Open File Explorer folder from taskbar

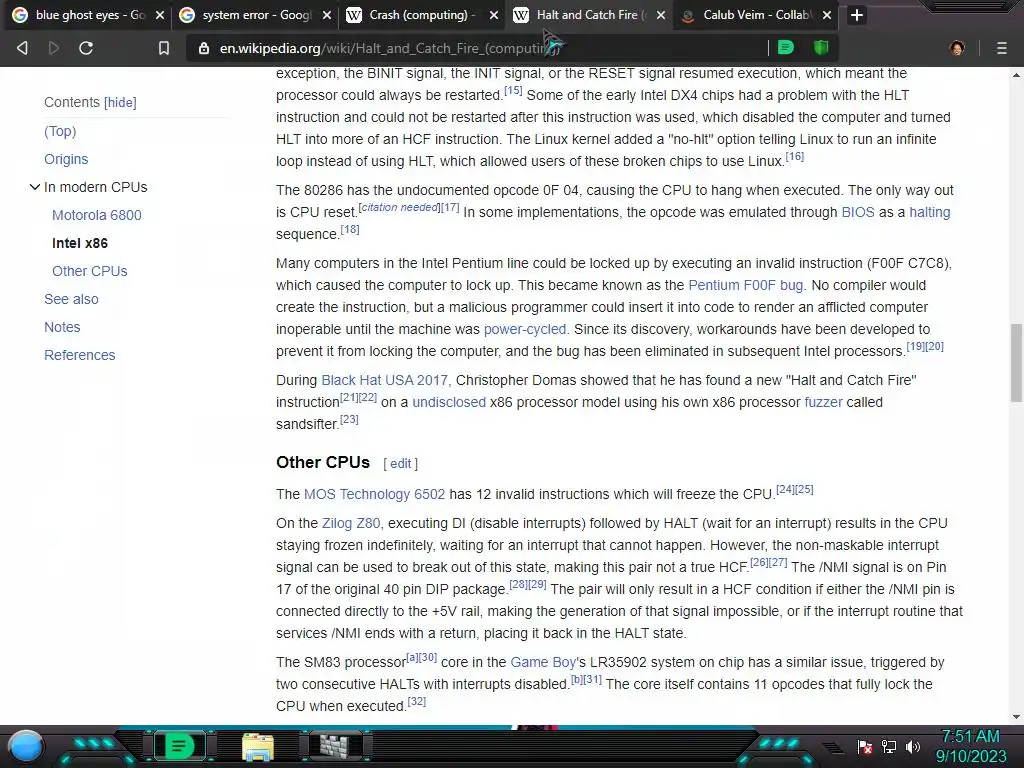click(258, 746)
